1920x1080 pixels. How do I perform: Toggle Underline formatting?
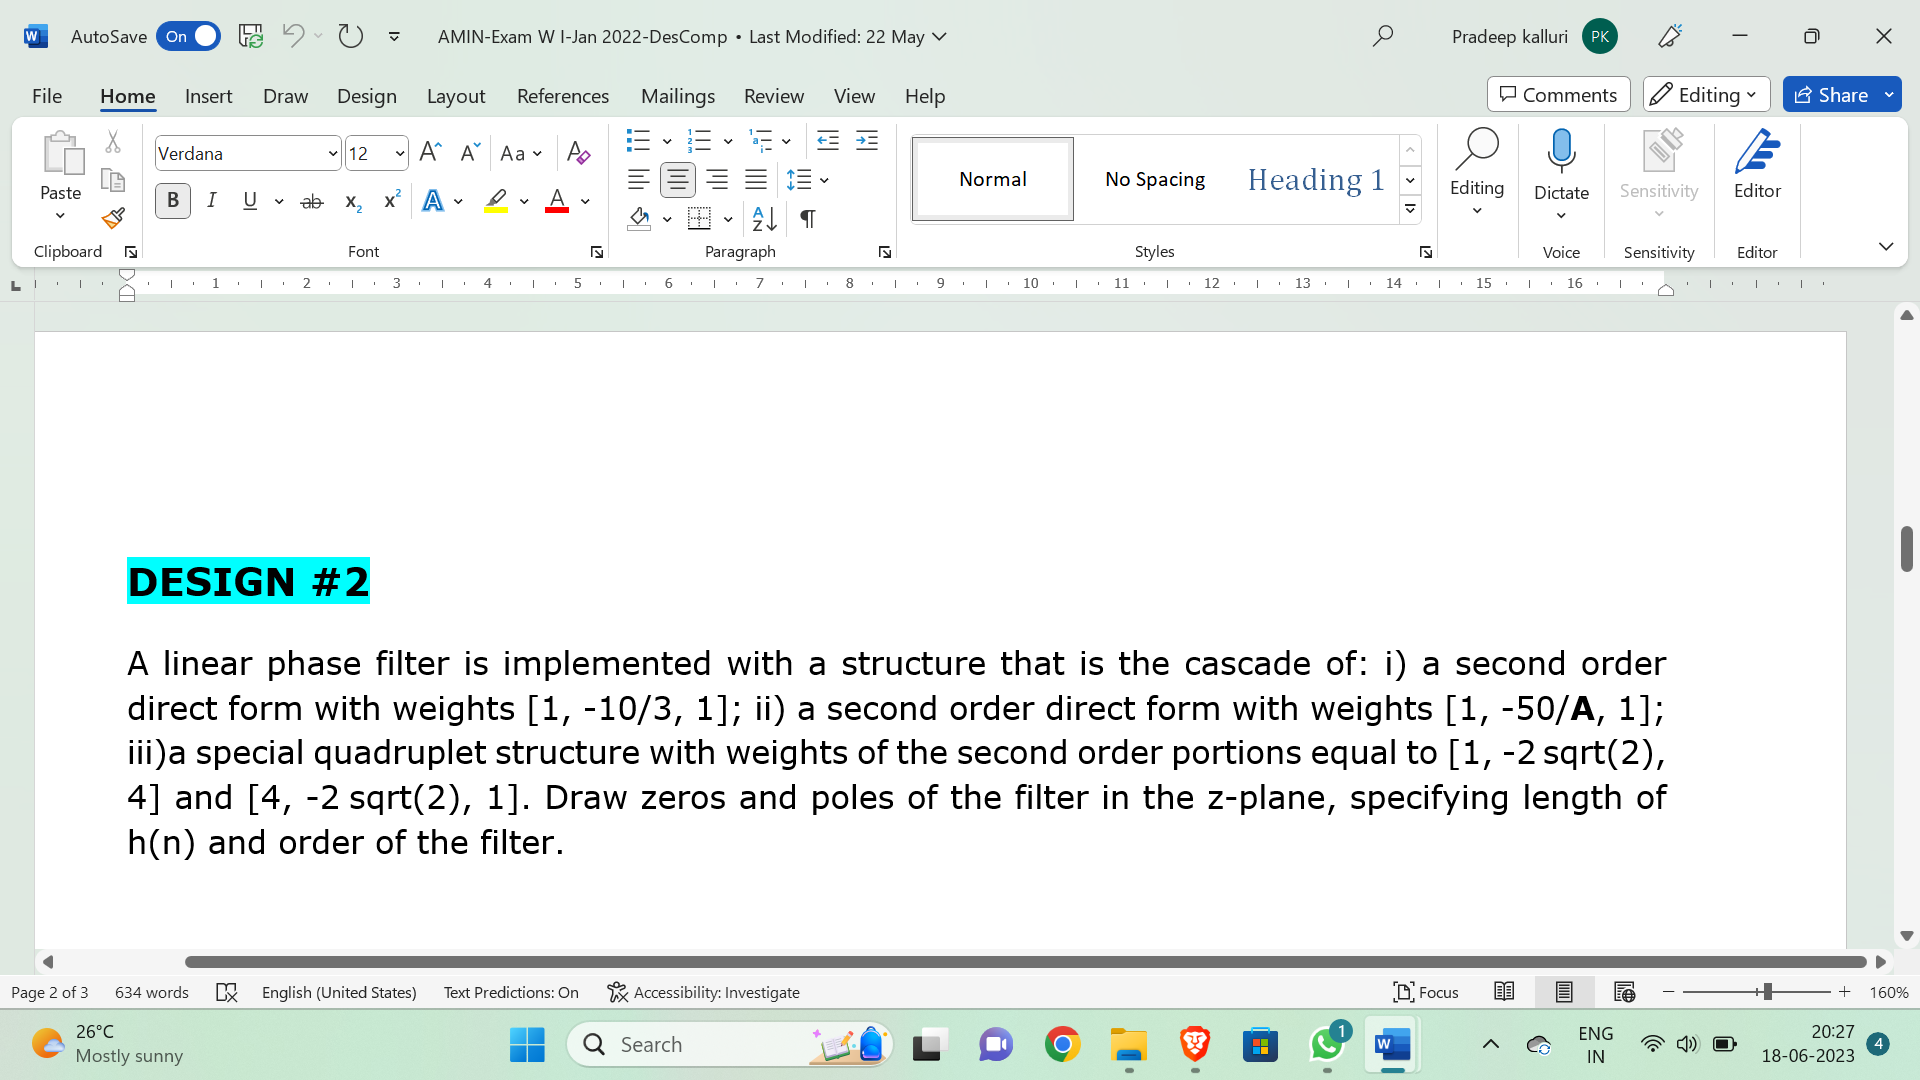(x=250, y=201)
